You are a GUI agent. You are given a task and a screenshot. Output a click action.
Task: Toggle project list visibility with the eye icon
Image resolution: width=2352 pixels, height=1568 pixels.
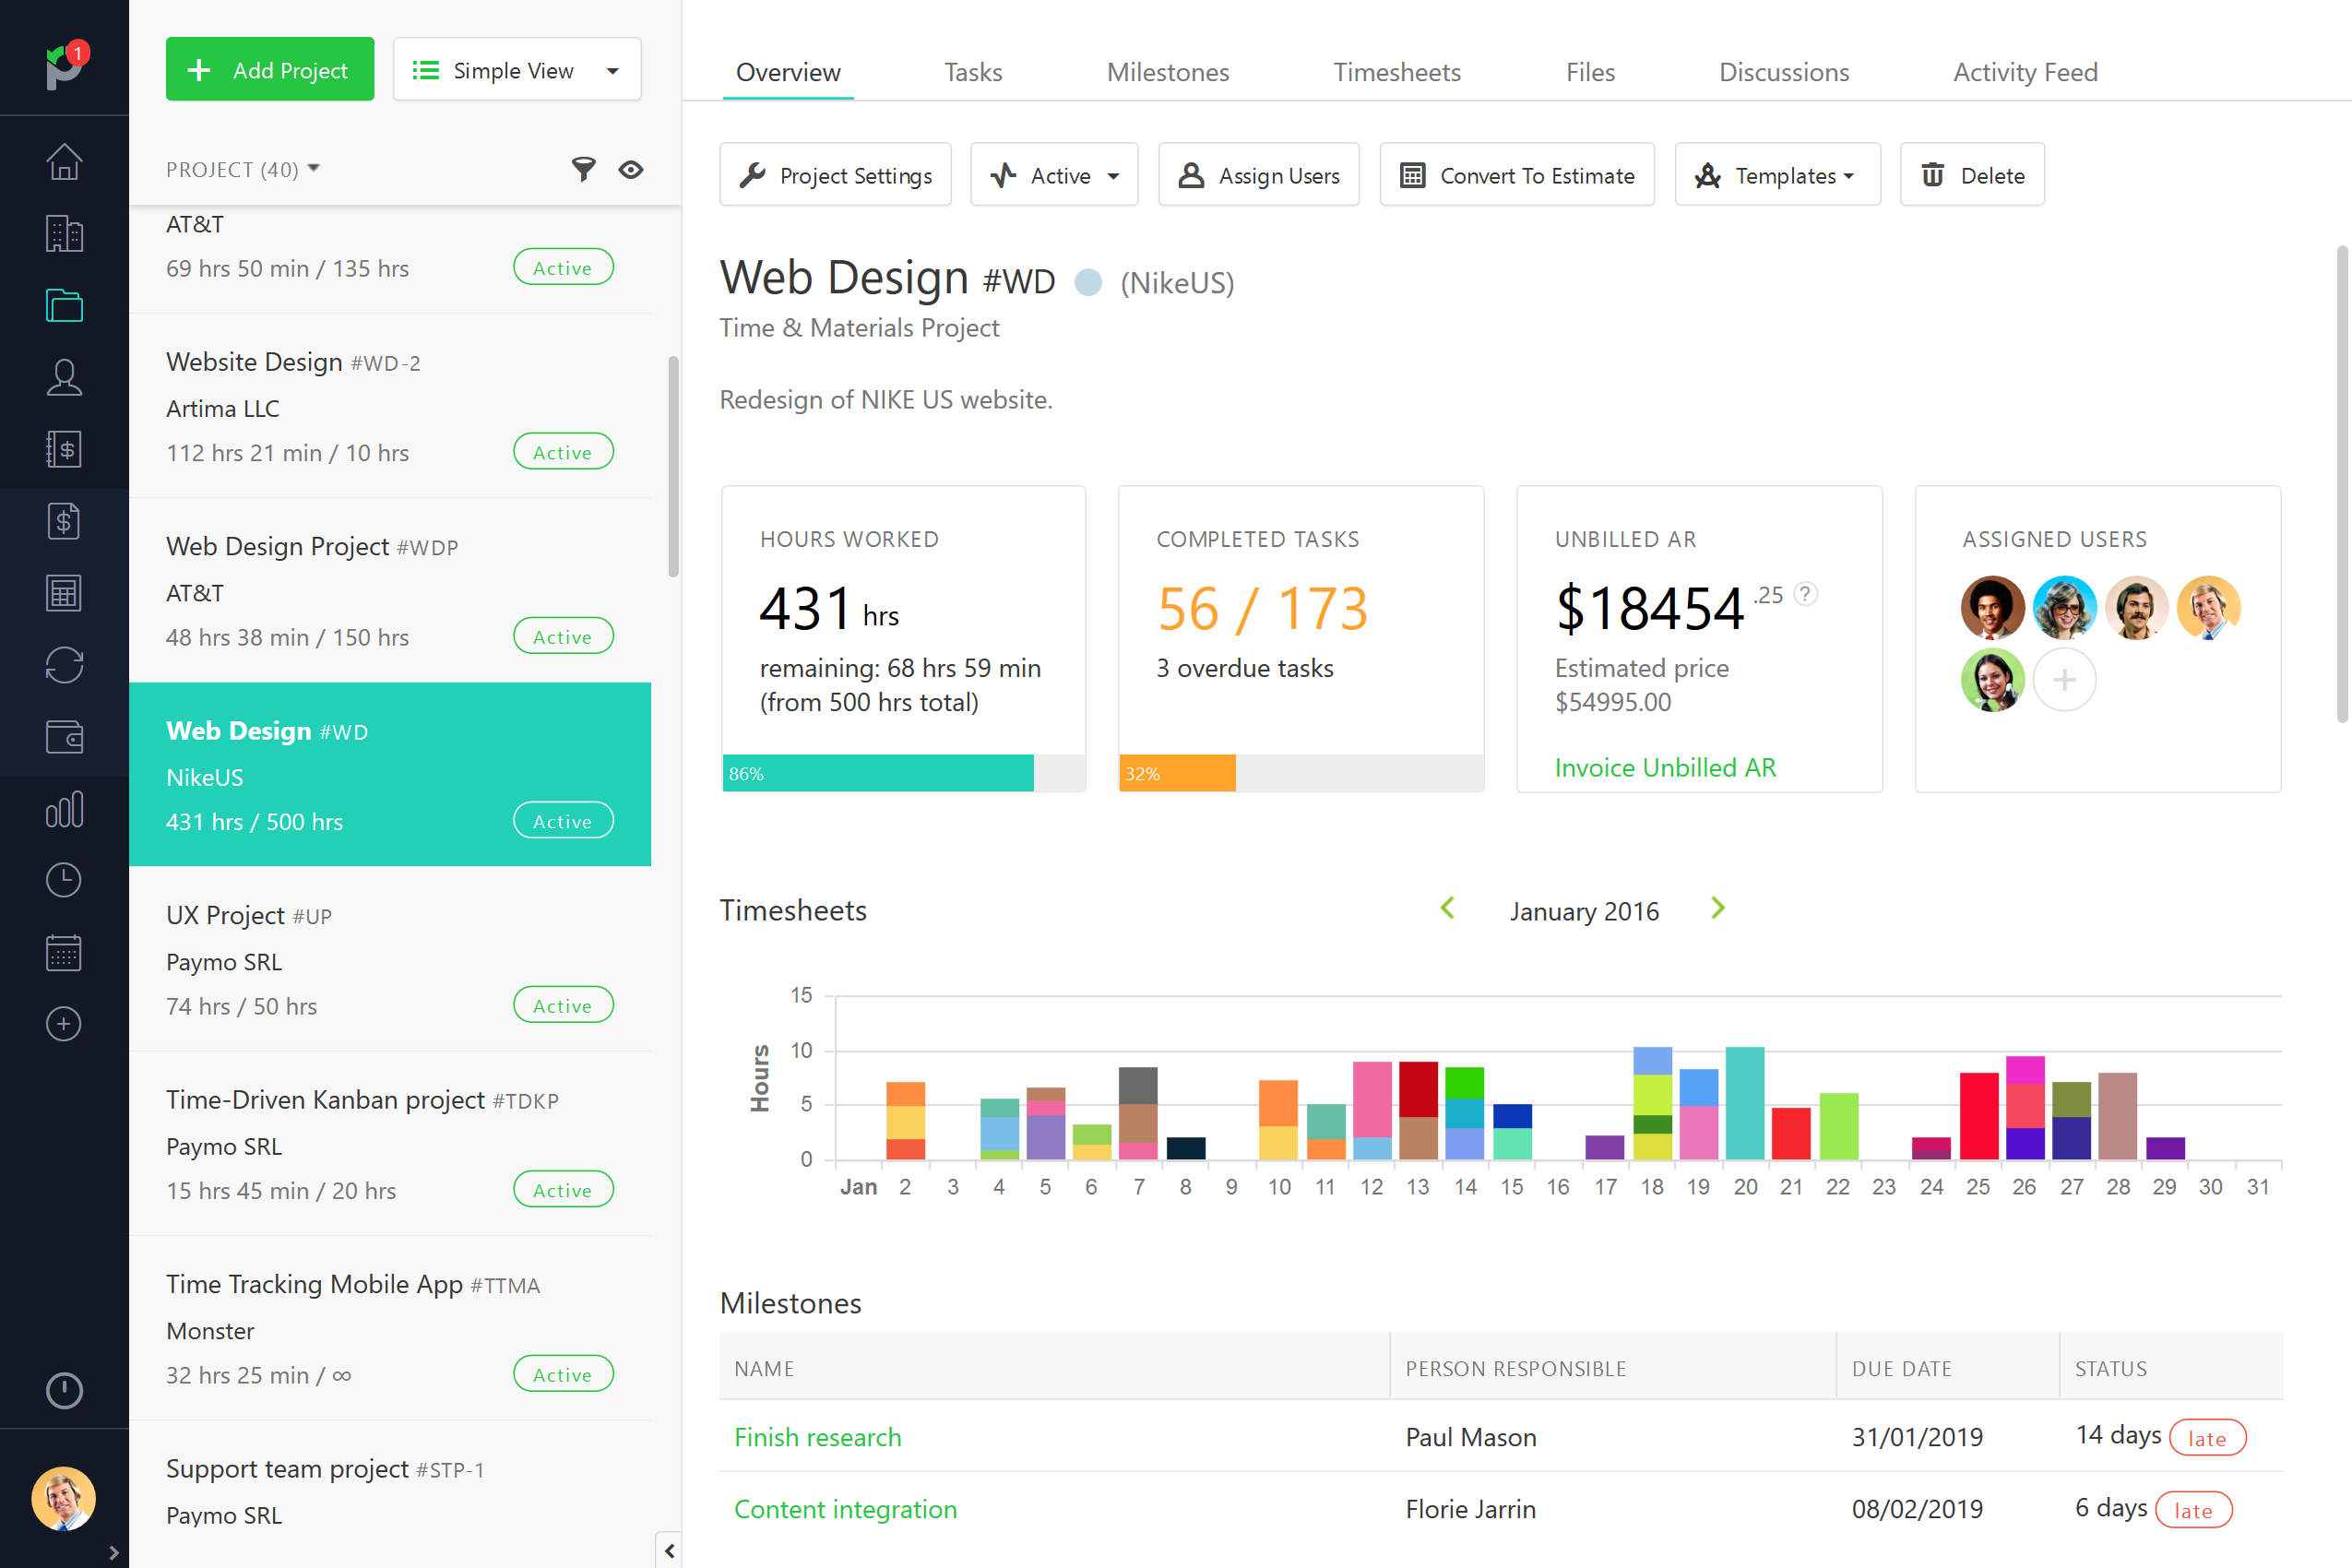point(631,170)
